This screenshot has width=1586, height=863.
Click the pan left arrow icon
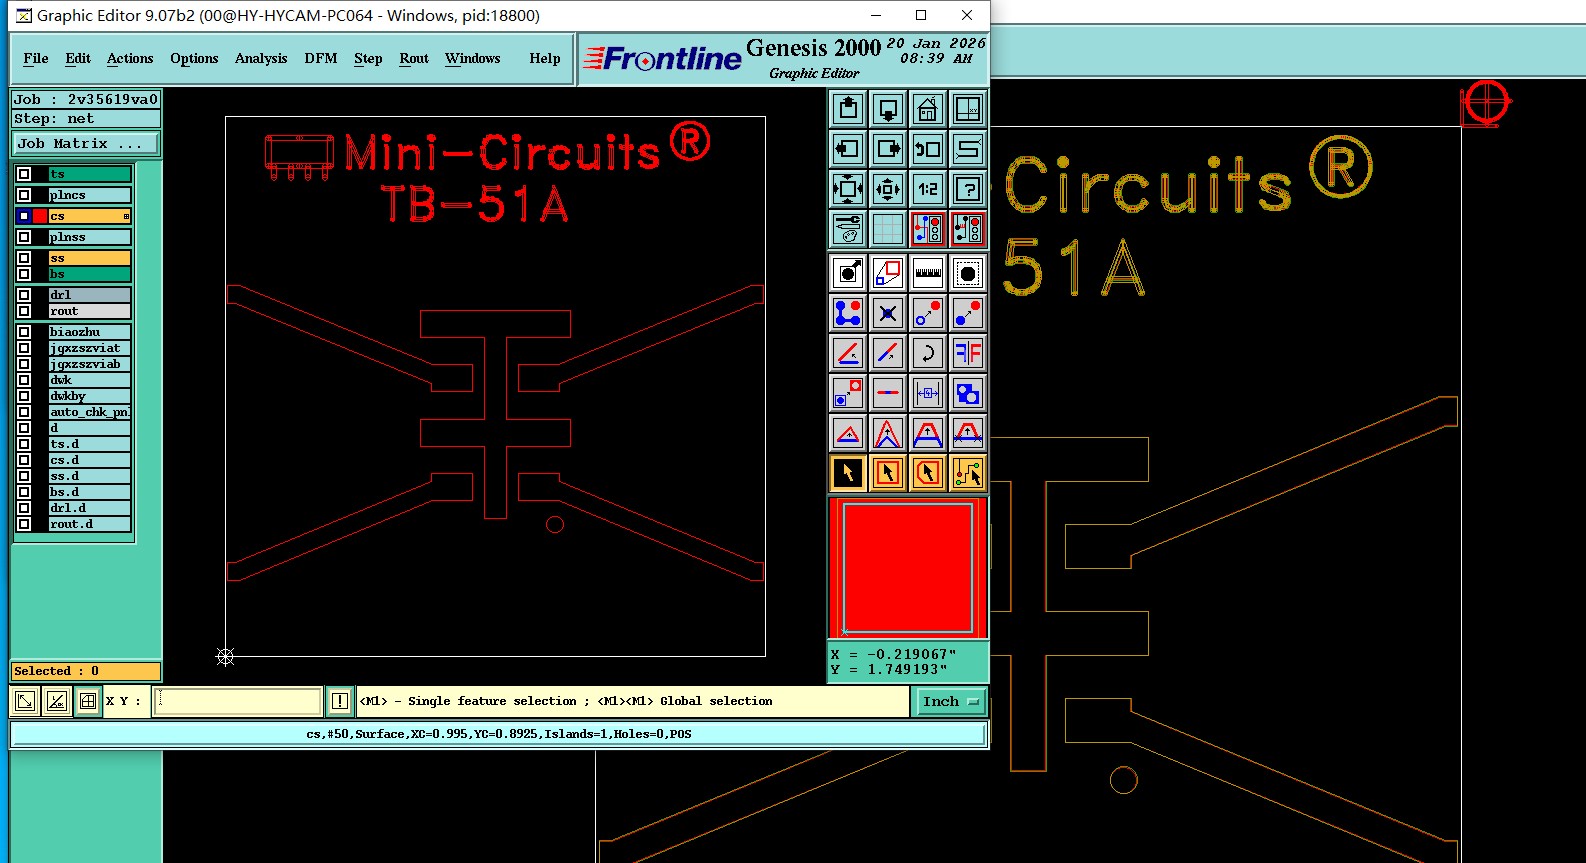coord(848,149)
